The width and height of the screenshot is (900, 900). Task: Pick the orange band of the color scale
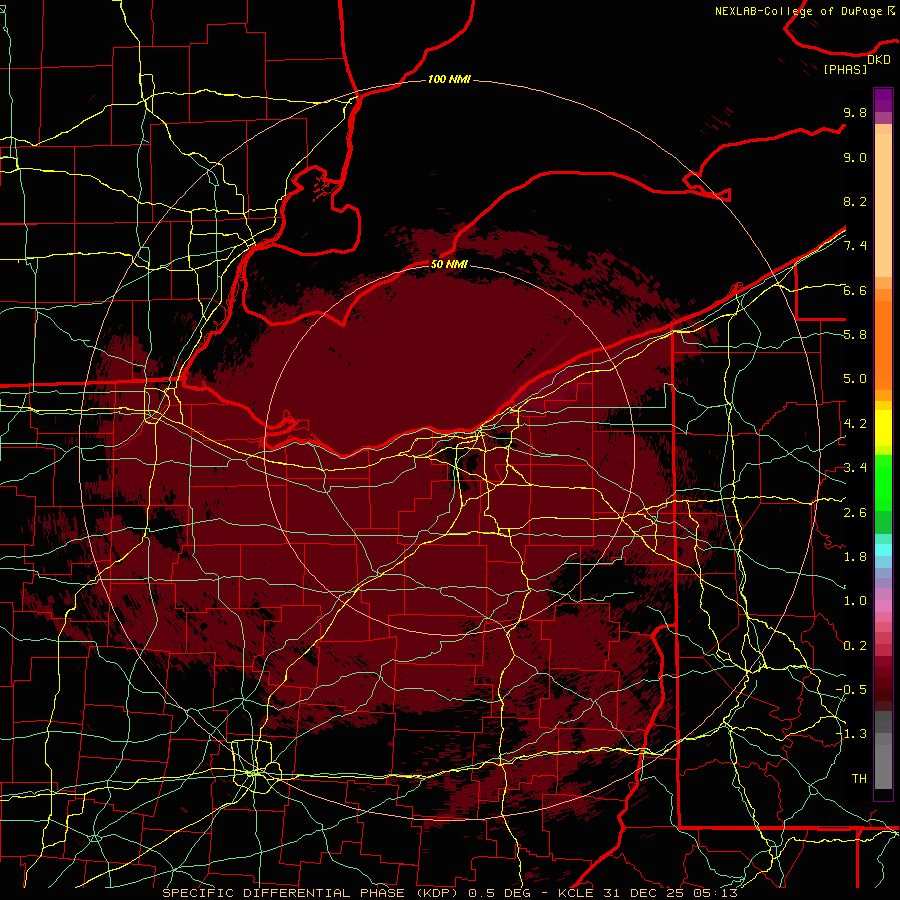pyautogui.click(x=883, y=344)
